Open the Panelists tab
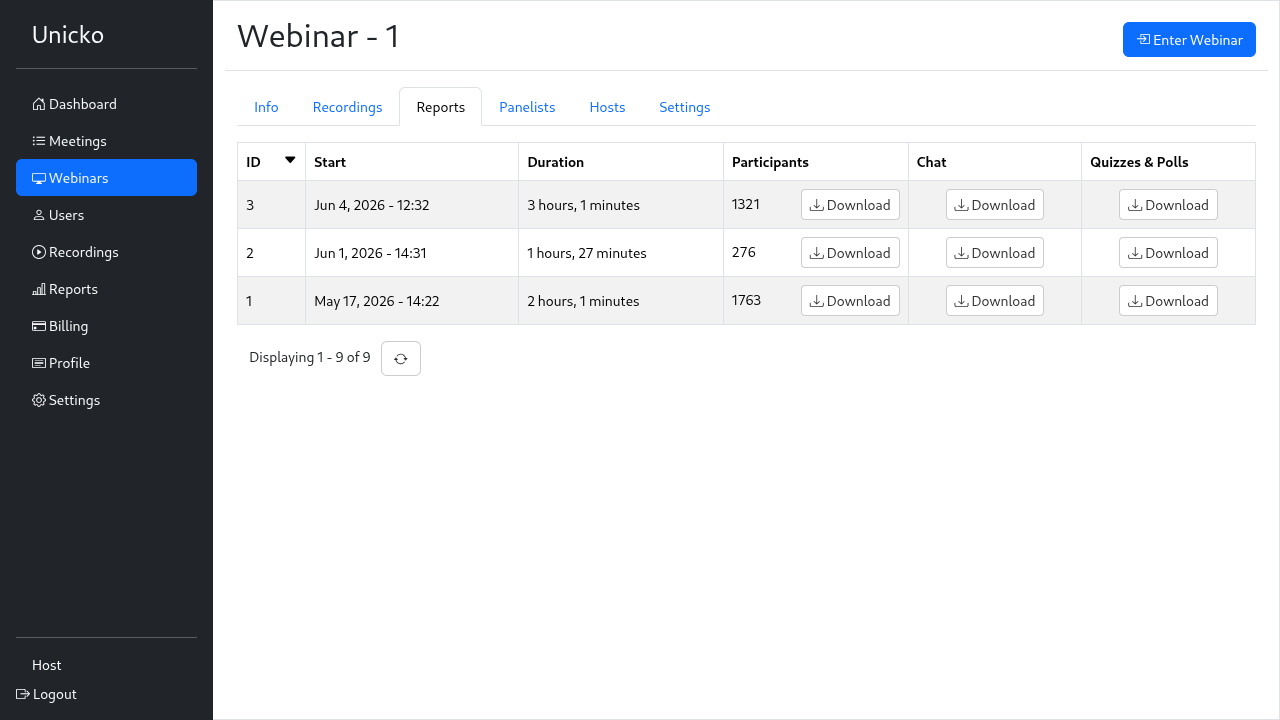The width and height of the screenshot is (1280, 720). click(x=527, y=107)
